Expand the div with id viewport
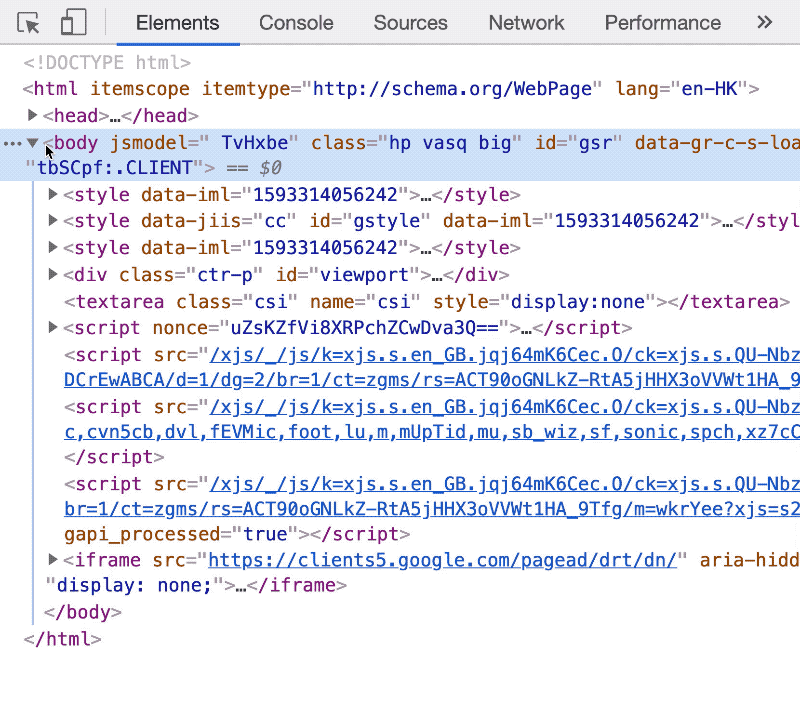The width and height of the screenshot is (800, 712). pyautogui.click(x=53, y=274)
